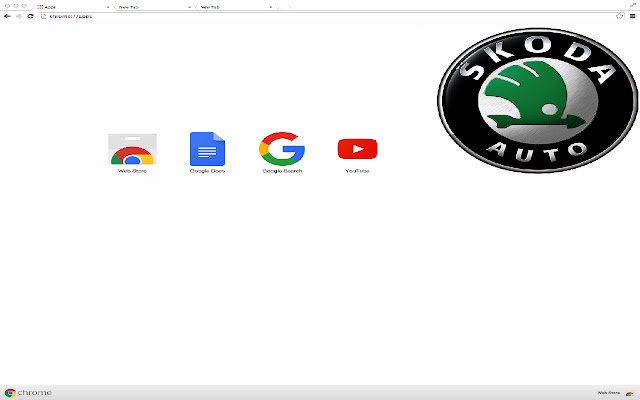Click the page info icon in address bar

coord(44,16)
